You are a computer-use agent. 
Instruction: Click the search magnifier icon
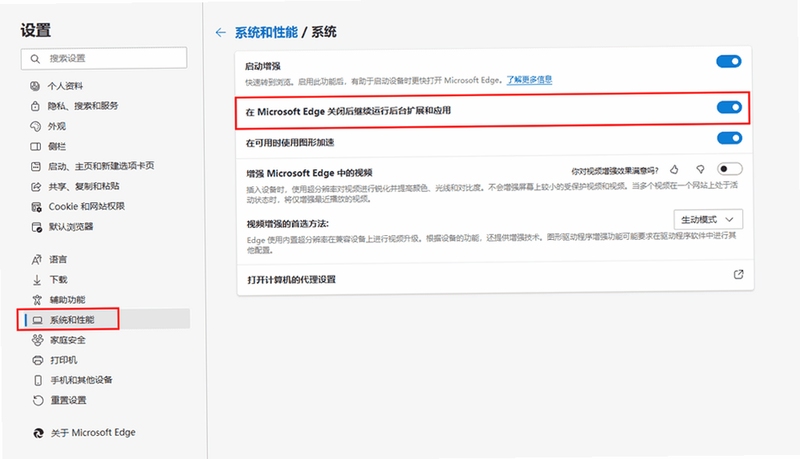click(x=35, y=59)
